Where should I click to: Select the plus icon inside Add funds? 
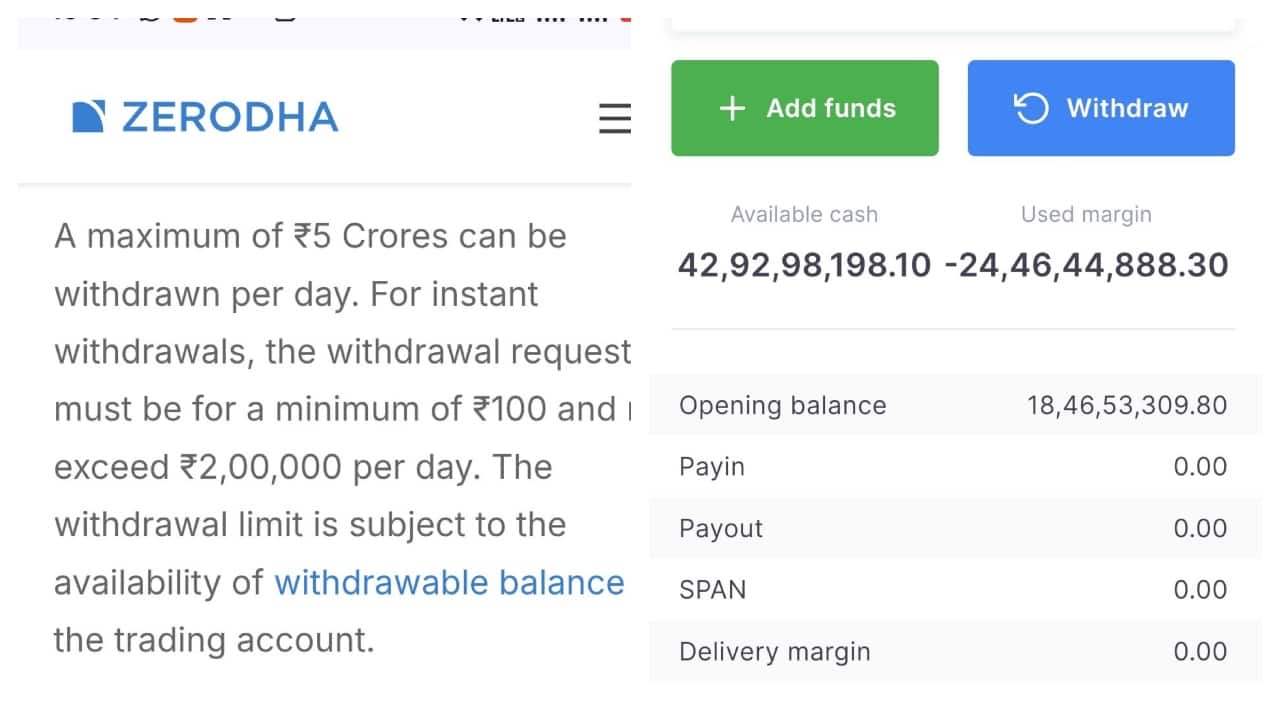[x=733, y=108]
